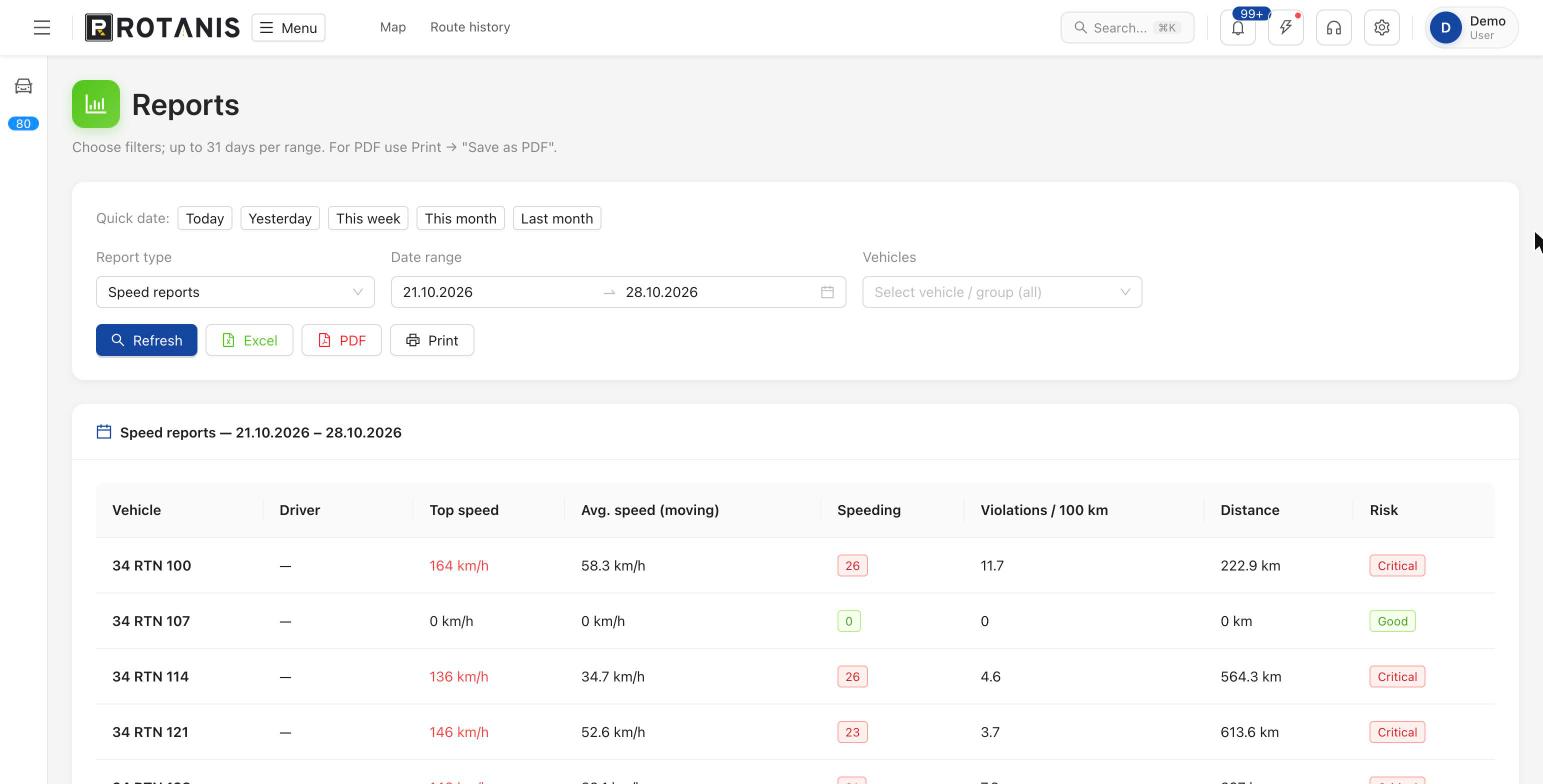Open the Vehicles group selector

pos(1002,292)
